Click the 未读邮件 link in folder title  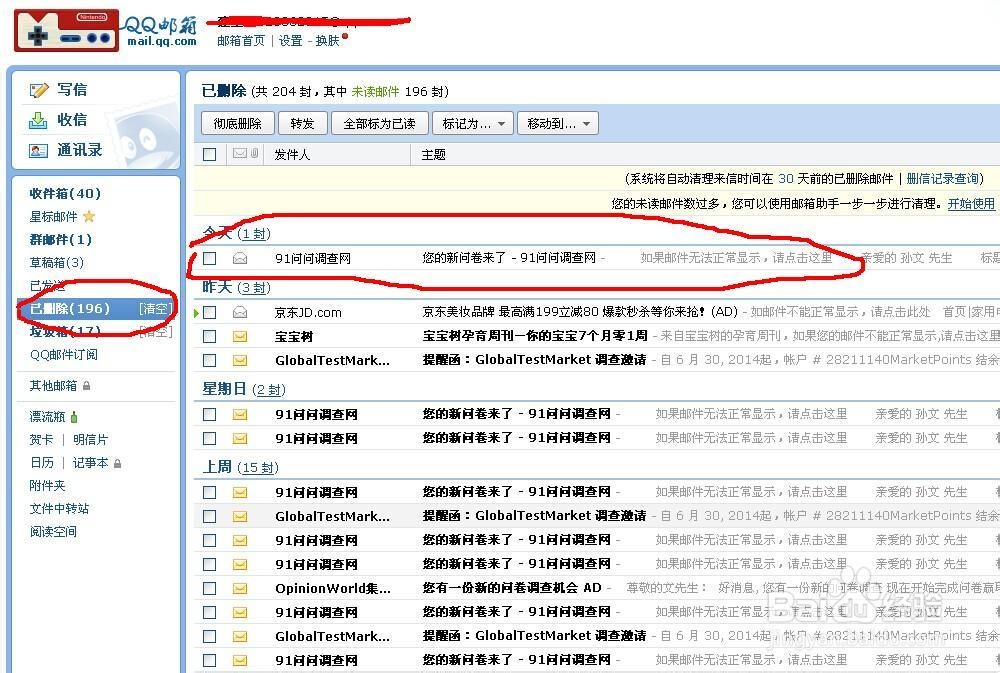pyautogui.click(x=375, y=92)
